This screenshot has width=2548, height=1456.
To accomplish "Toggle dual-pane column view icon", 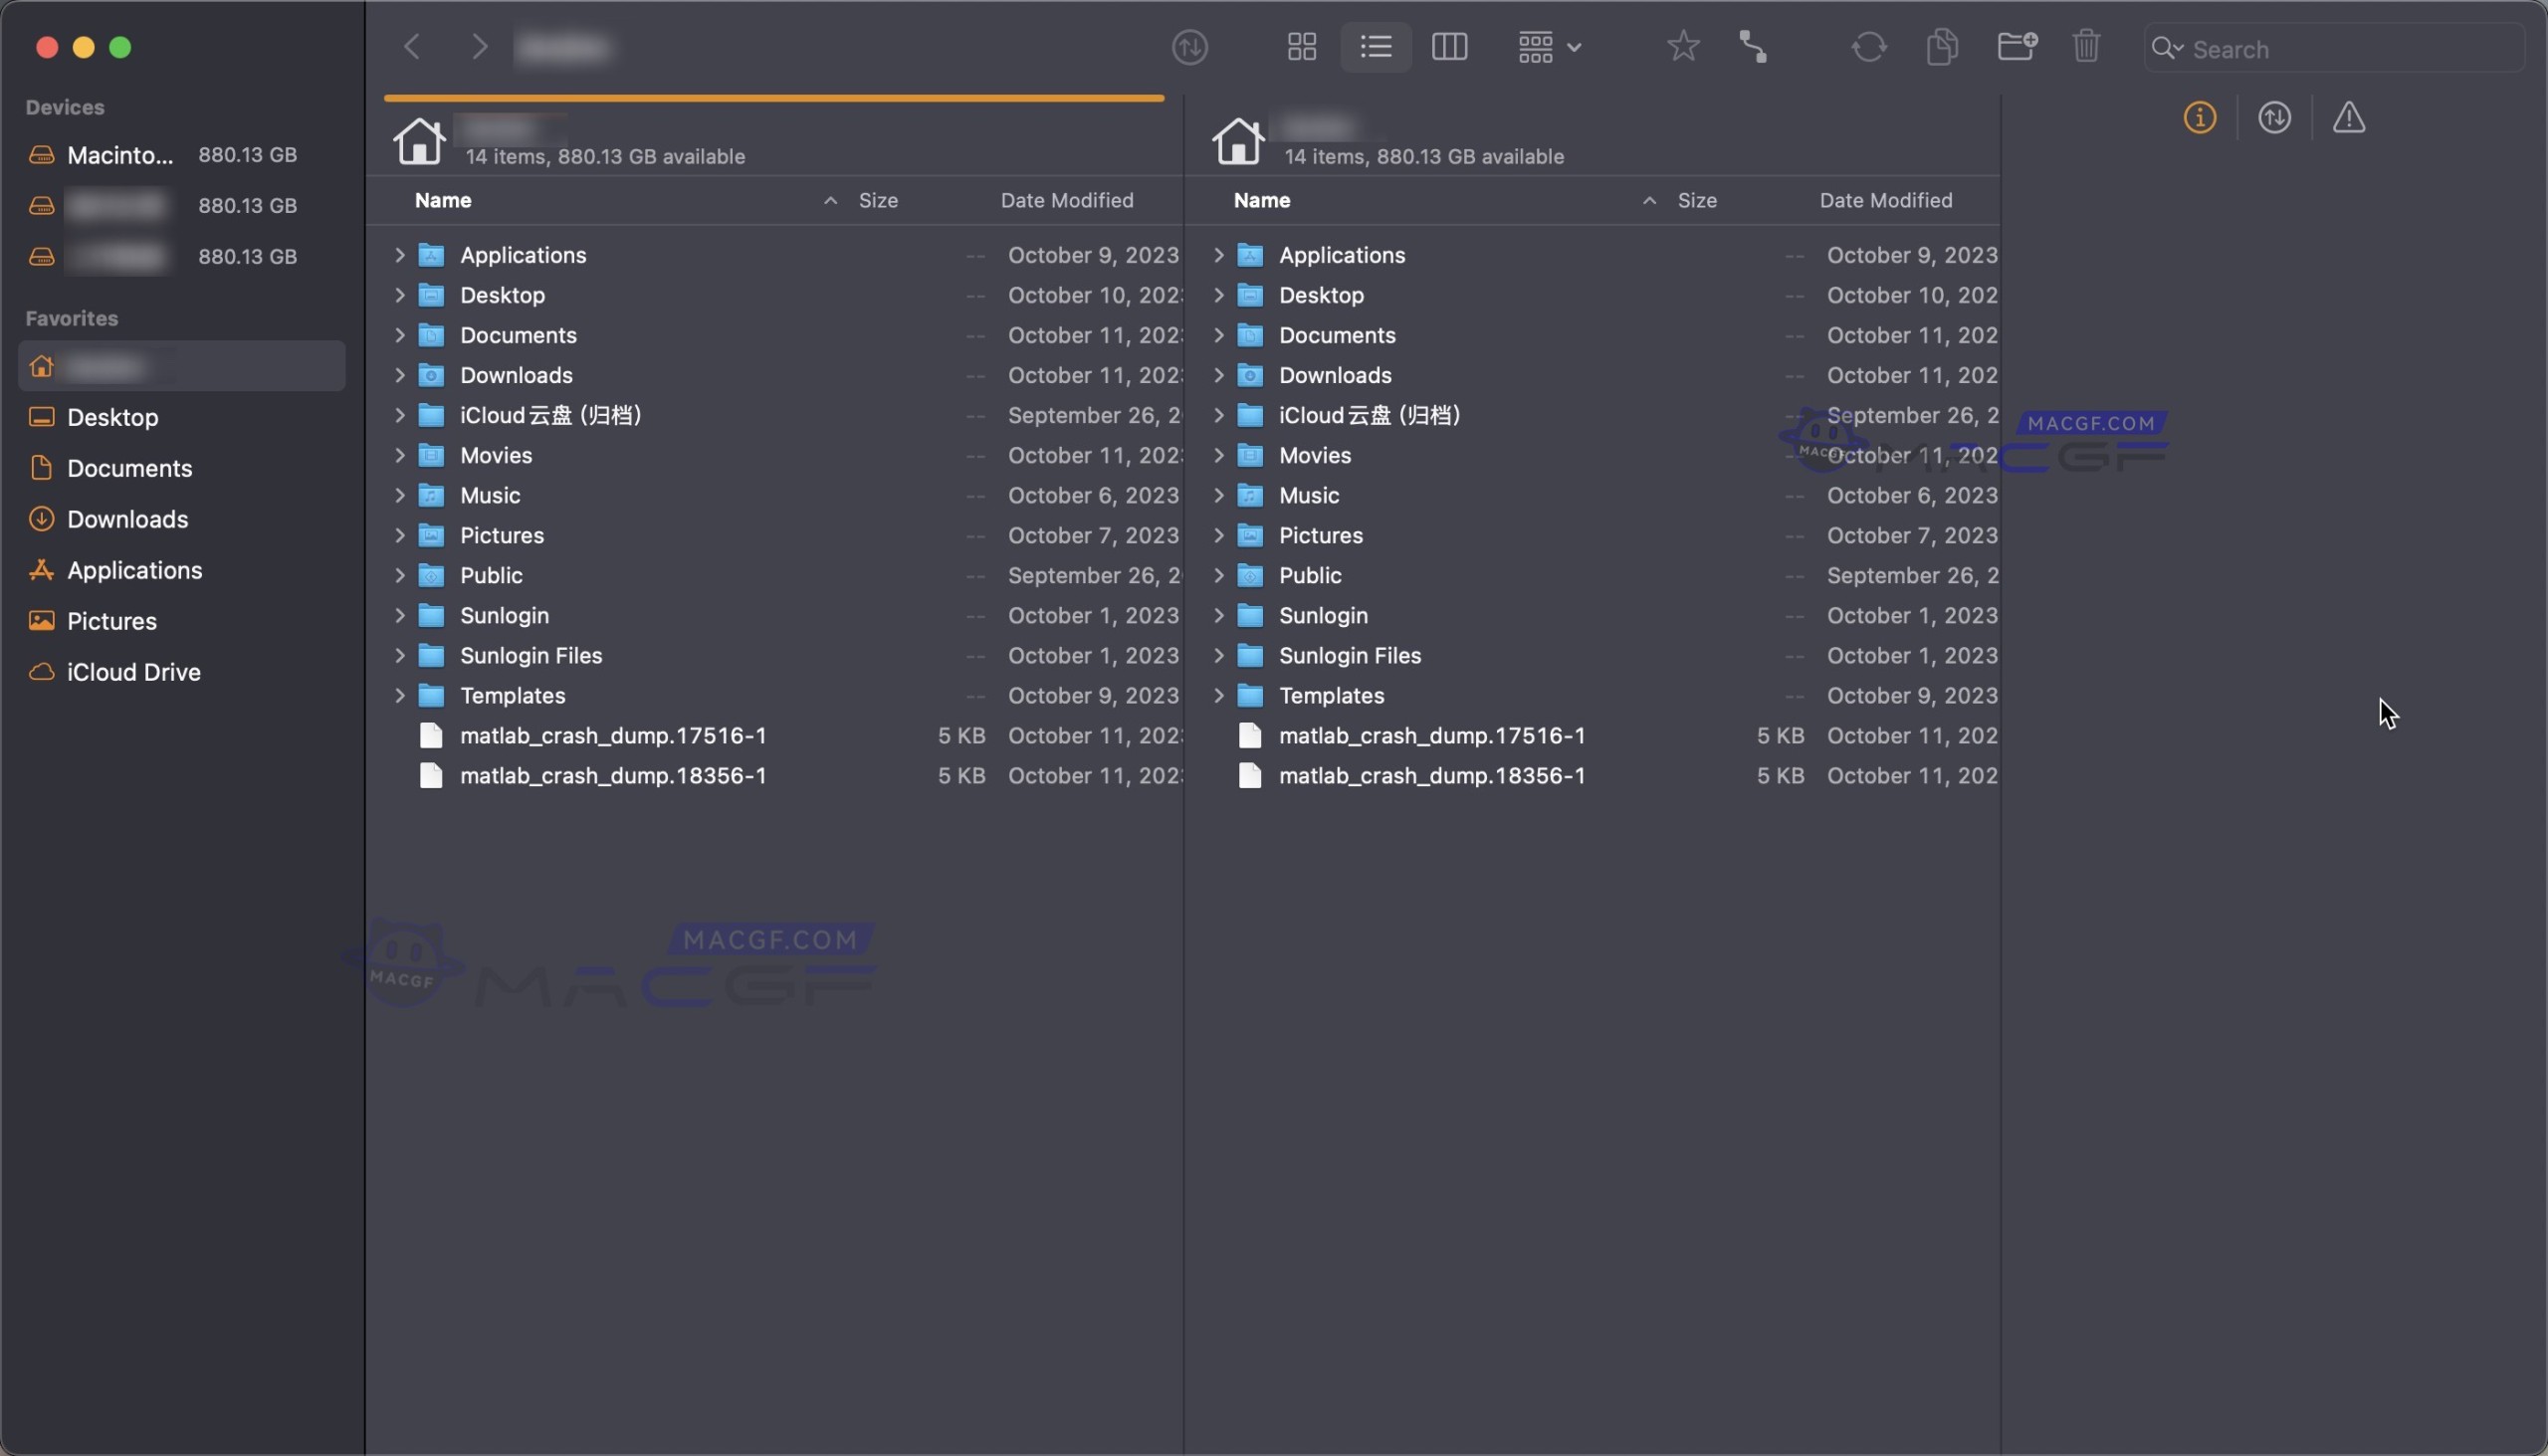I will tap(1449, 47).
